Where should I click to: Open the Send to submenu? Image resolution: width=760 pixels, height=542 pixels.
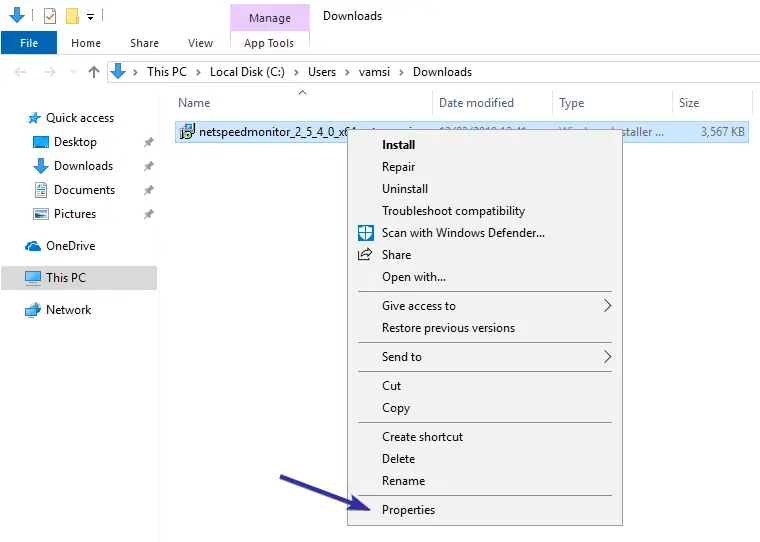coord(485,357)
